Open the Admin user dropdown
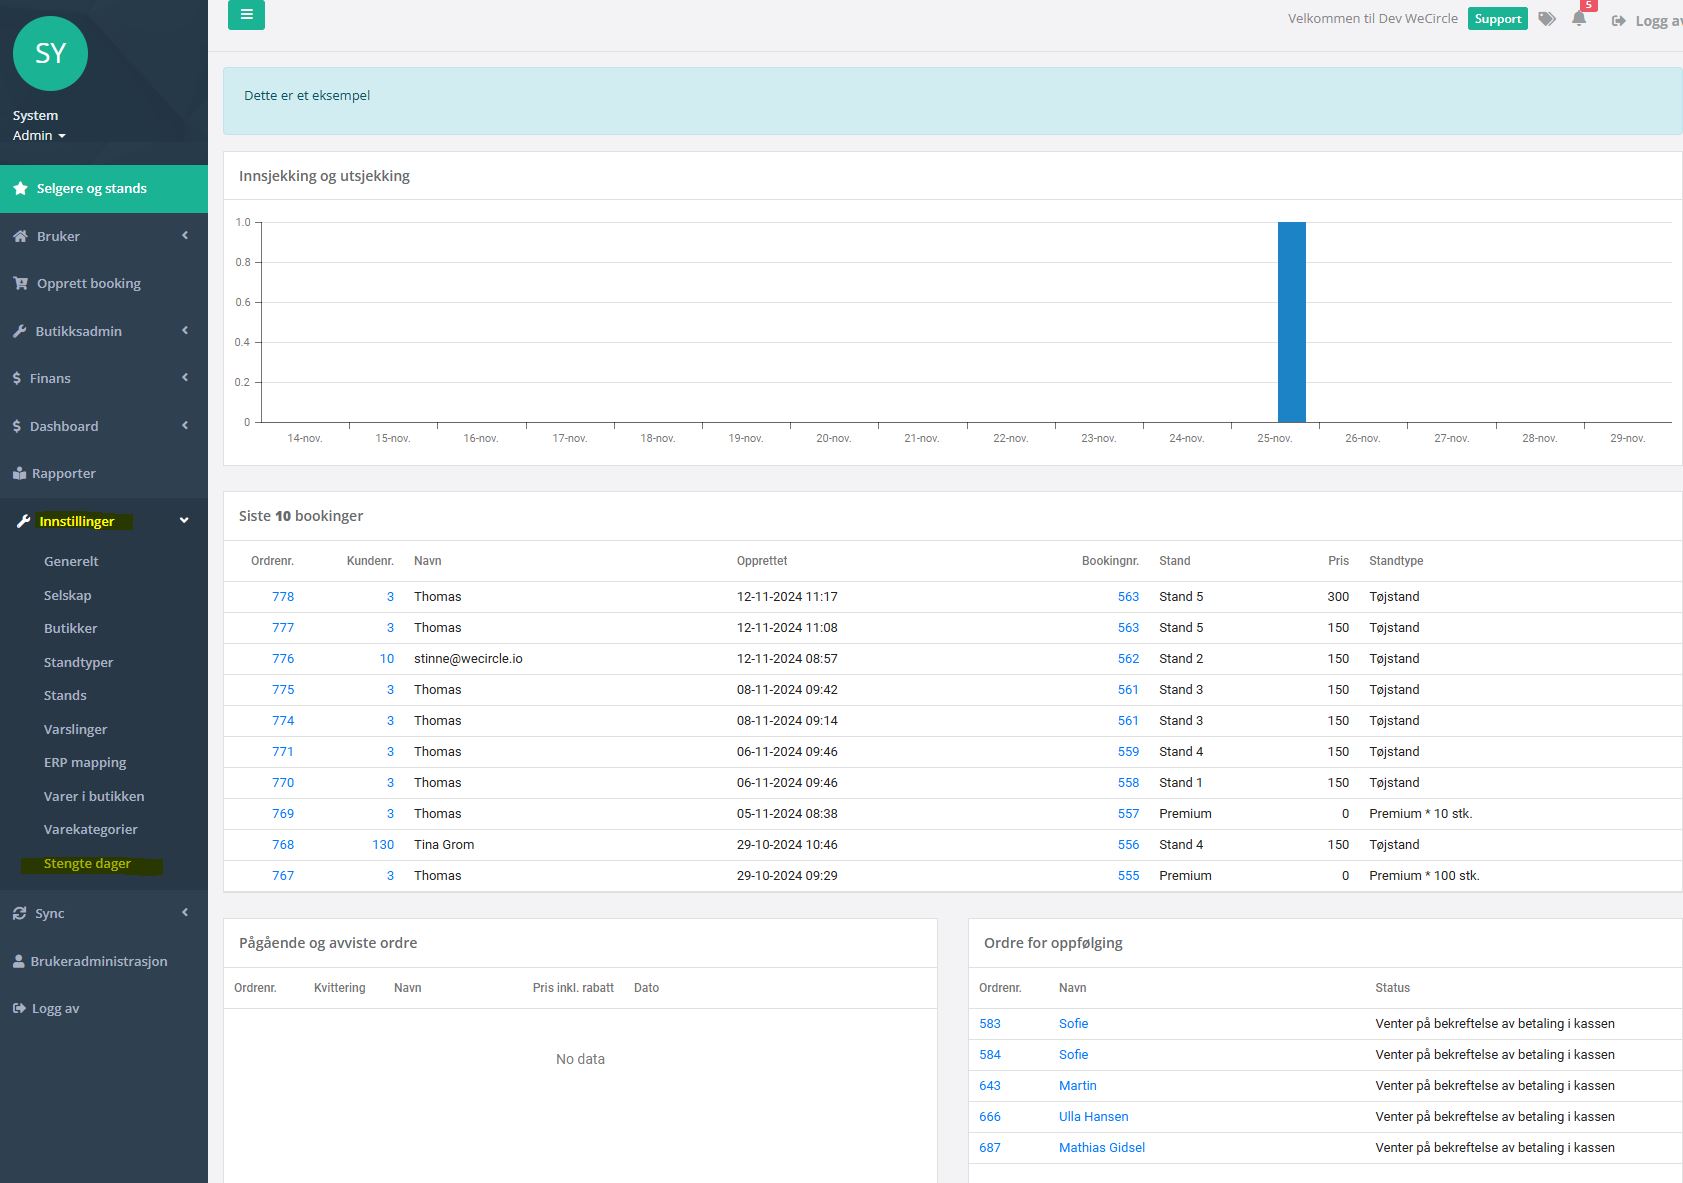Viewport: 1683px width, 1183px height. tap(39, 136)
